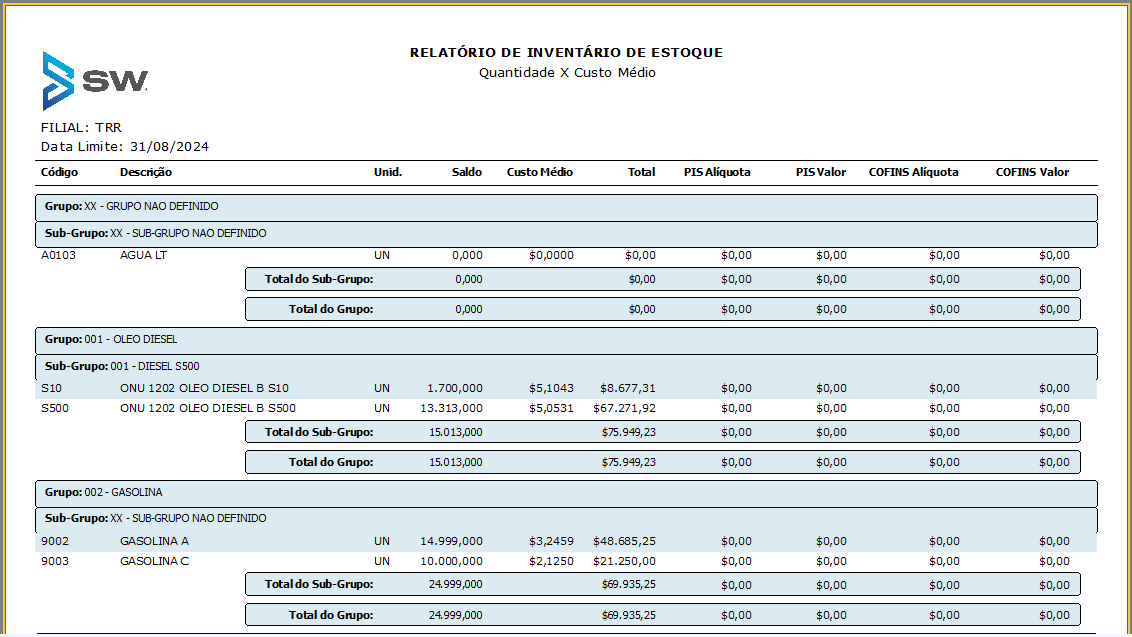
Task: Select the 'Grupo: 002 - GASOLINA' band
Action: [x=566, y=493]
